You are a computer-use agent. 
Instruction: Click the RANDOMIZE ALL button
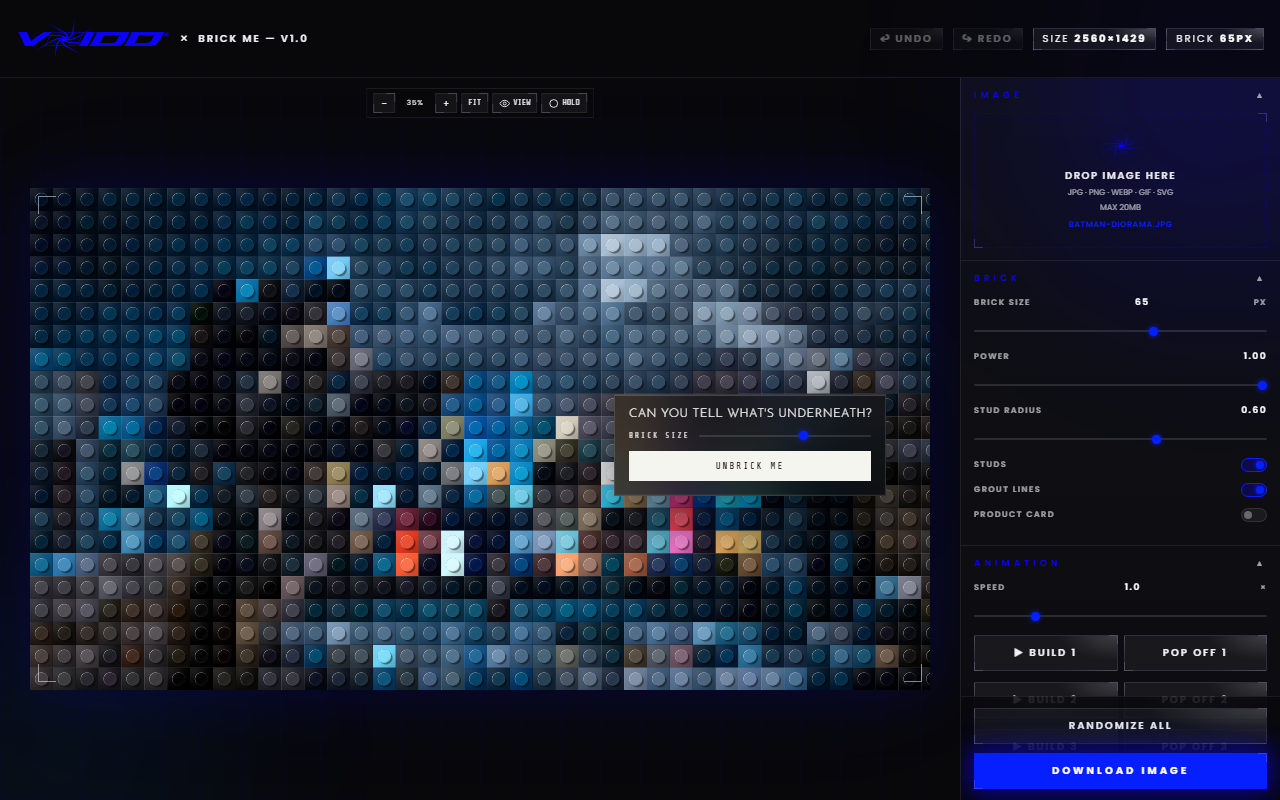point(1120,726)
